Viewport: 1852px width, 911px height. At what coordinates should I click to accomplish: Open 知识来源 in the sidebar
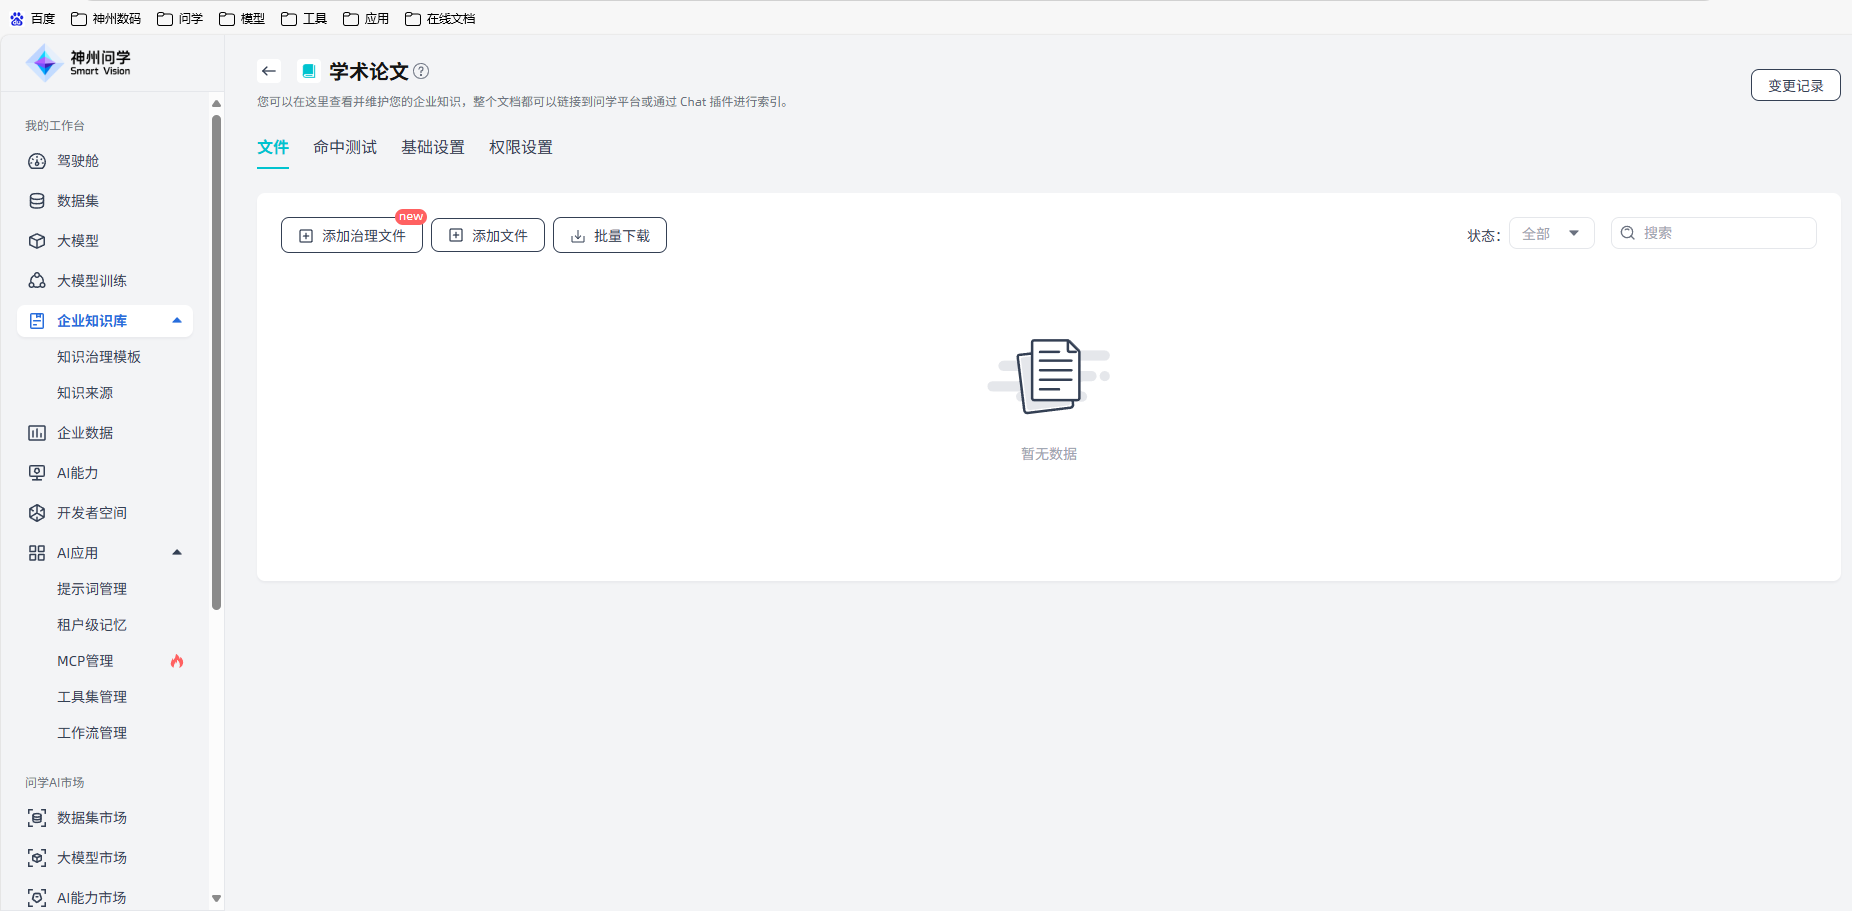(x=85, y=393)
